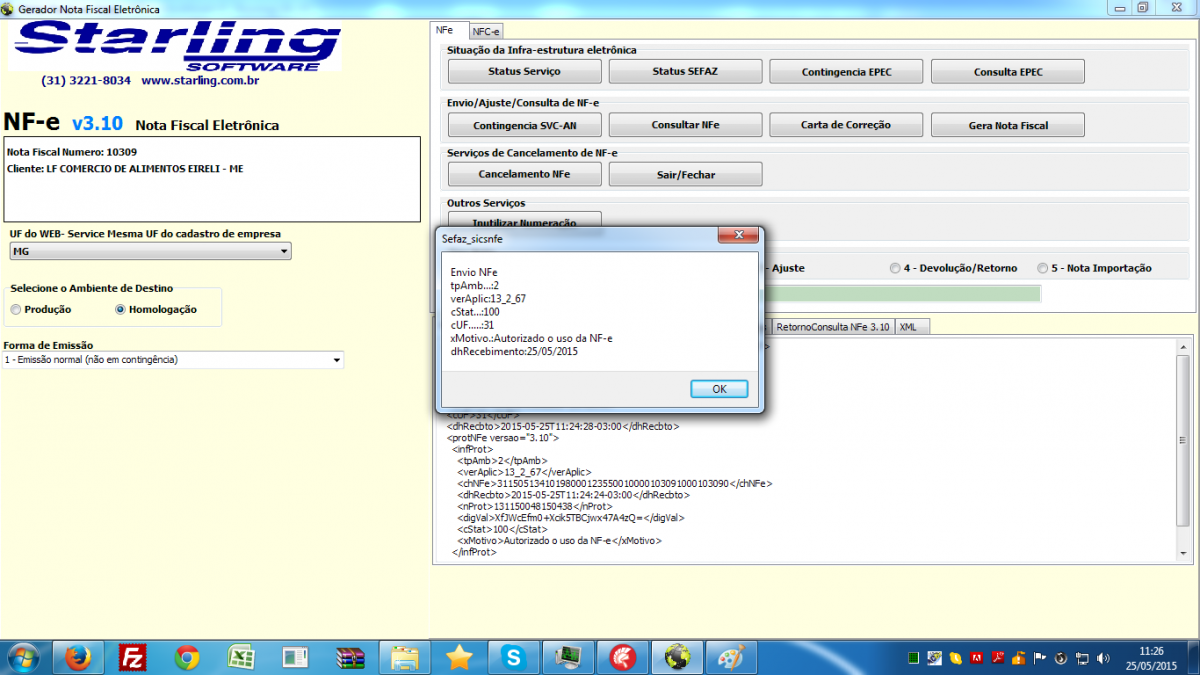
Task: Click the globe application taskbar icon
Action: coord(678,657)
